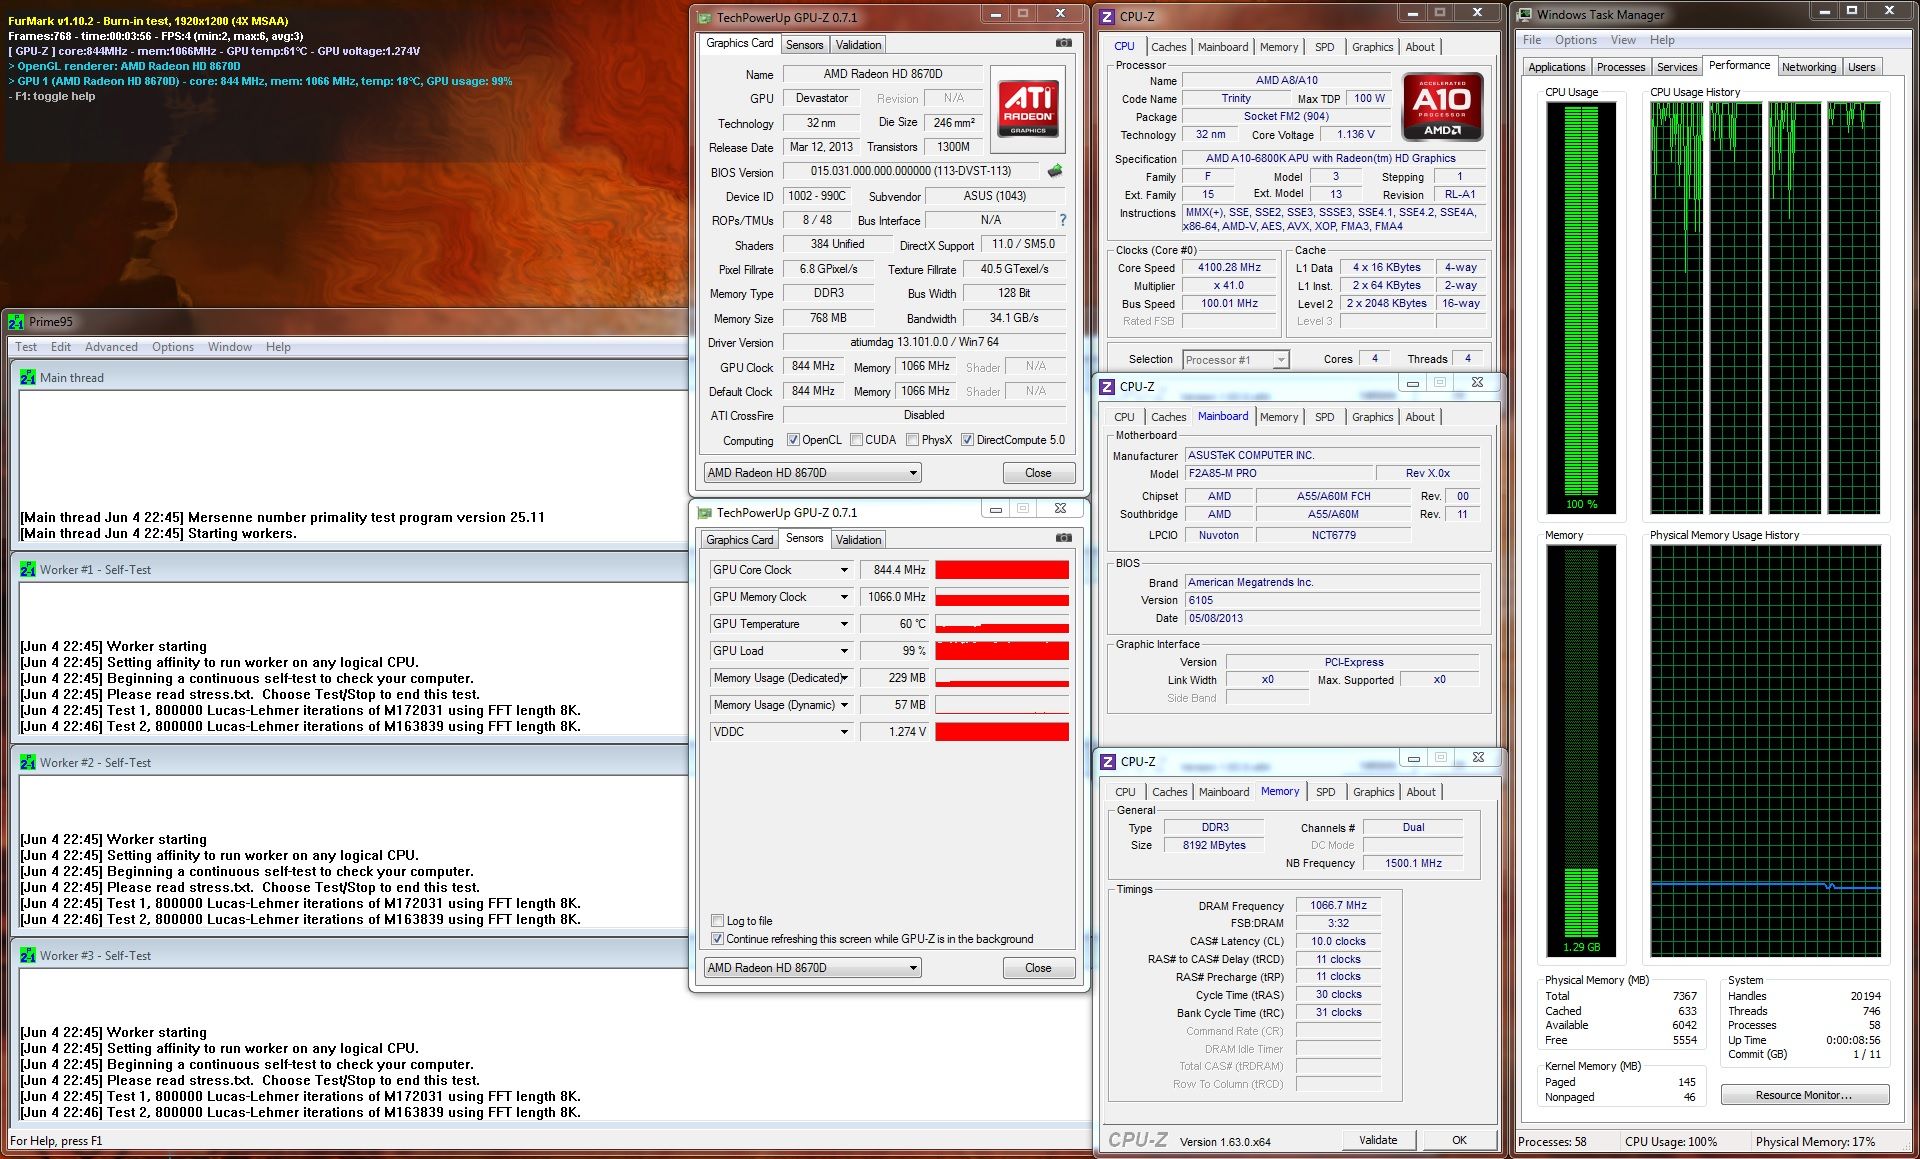The image size is (1920, 1159).
Task: Open the GPU Temperature sensor dropdown
Action: click(x=843, y=624)
